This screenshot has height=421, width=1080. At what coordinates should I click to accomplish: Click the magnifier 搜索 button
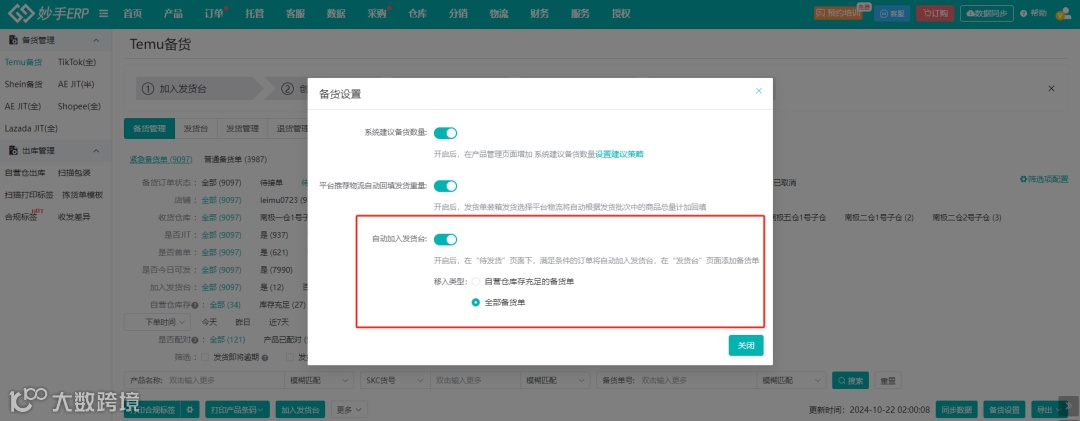pyautogui.click(x=850, y=380)
